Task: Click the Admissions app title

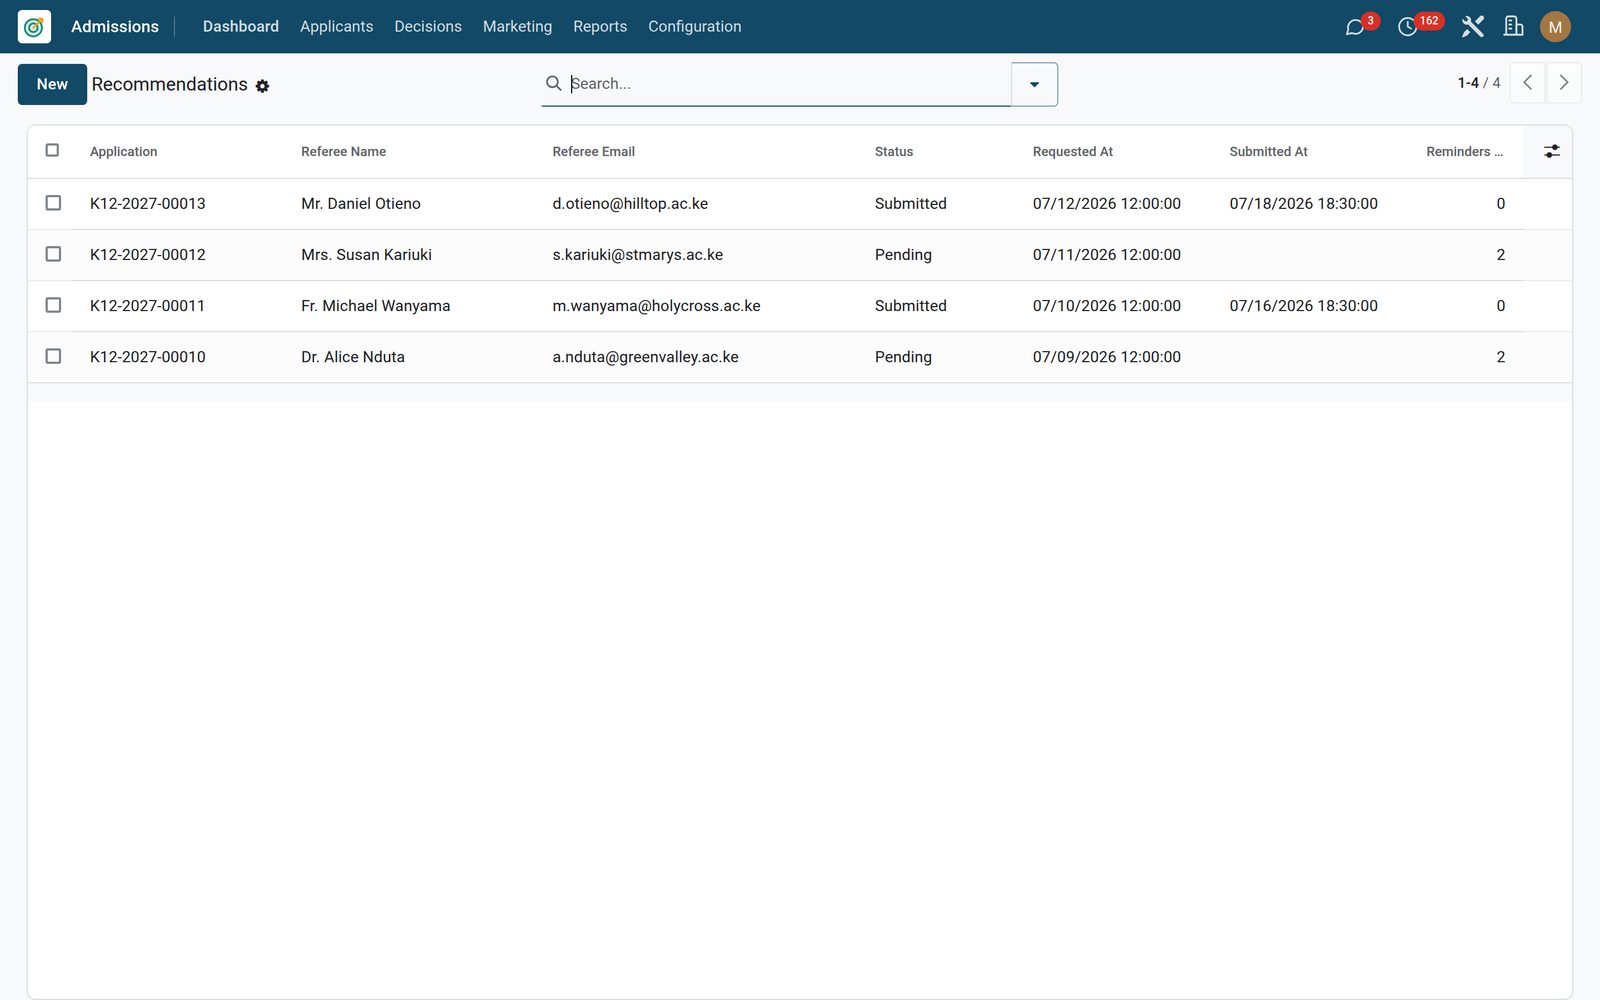Action: tap(115, 27)
